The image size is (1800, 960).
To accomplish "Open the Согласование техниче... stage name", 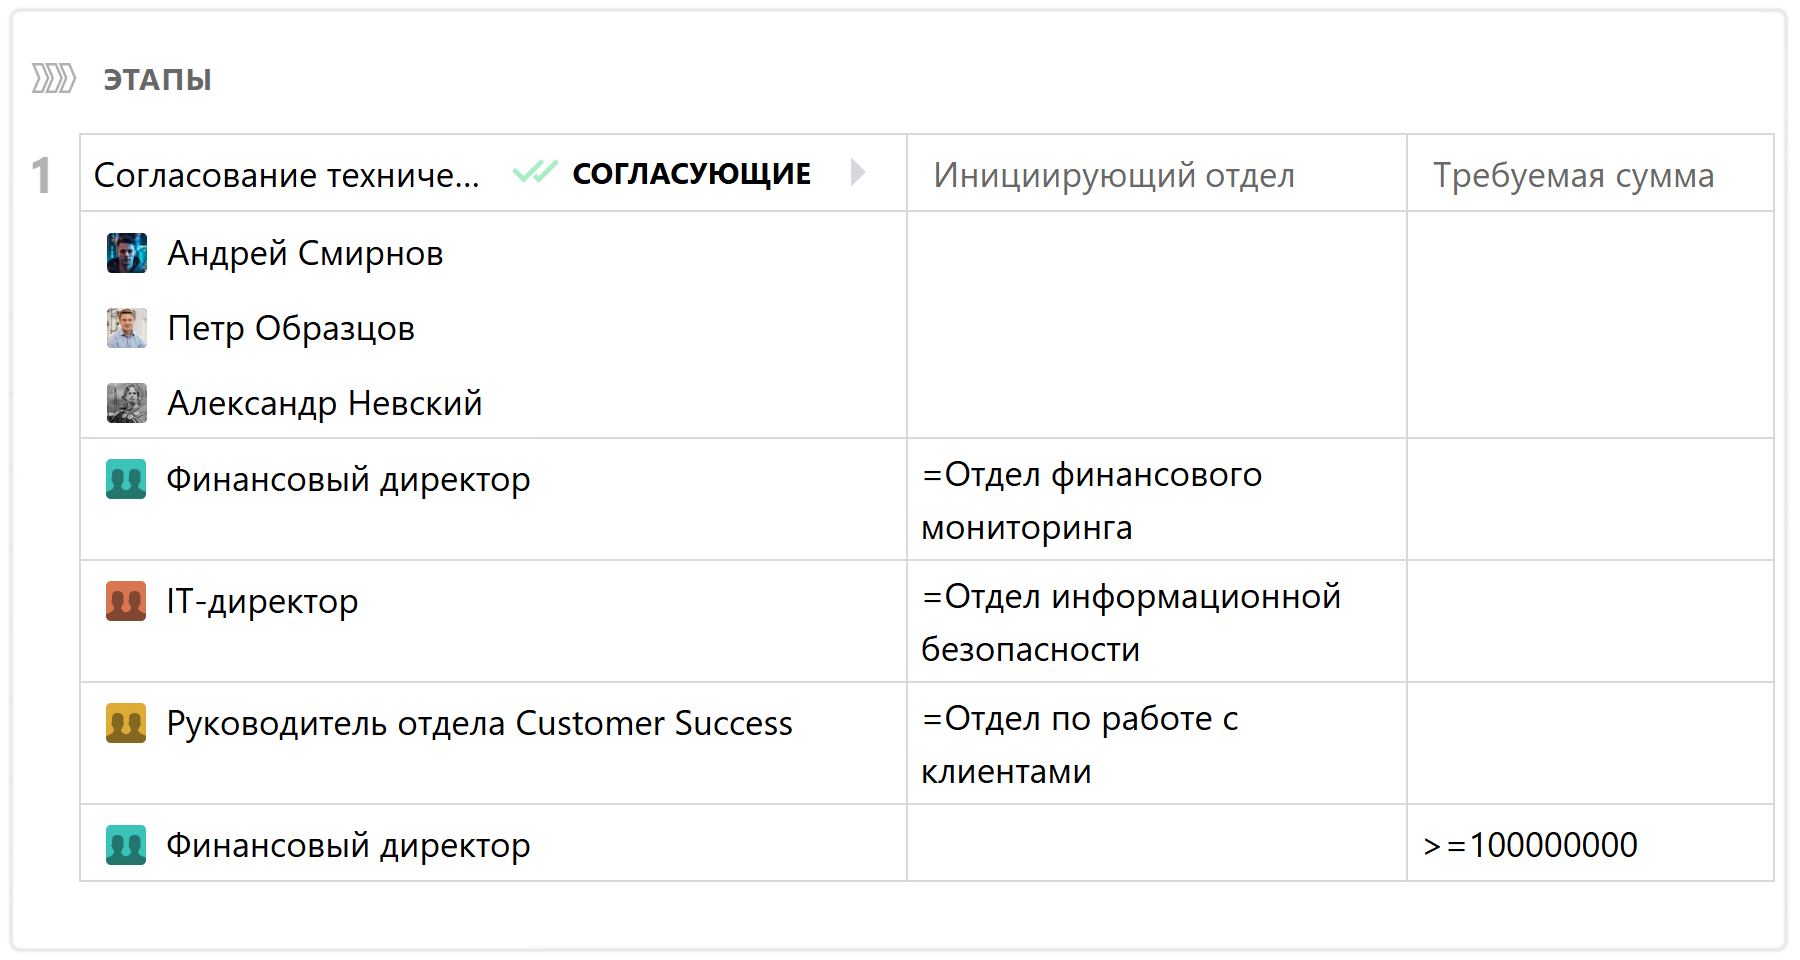I will (287, 175).
